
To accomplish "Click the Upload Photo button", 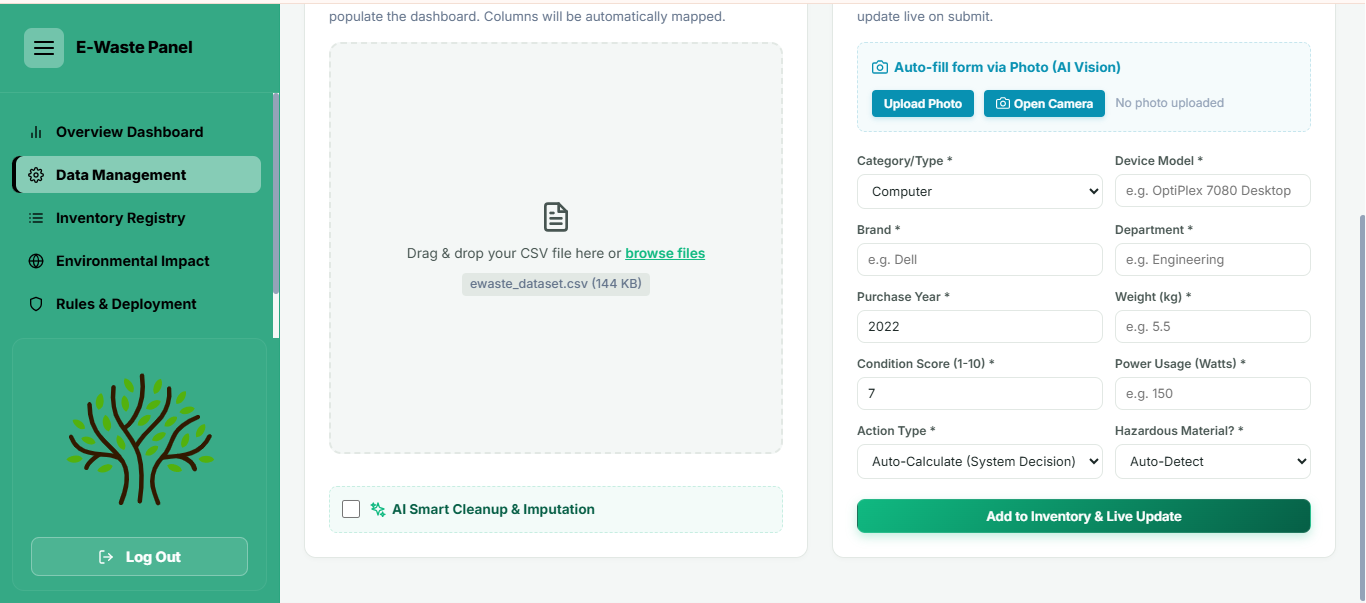I will pos(923,104).
